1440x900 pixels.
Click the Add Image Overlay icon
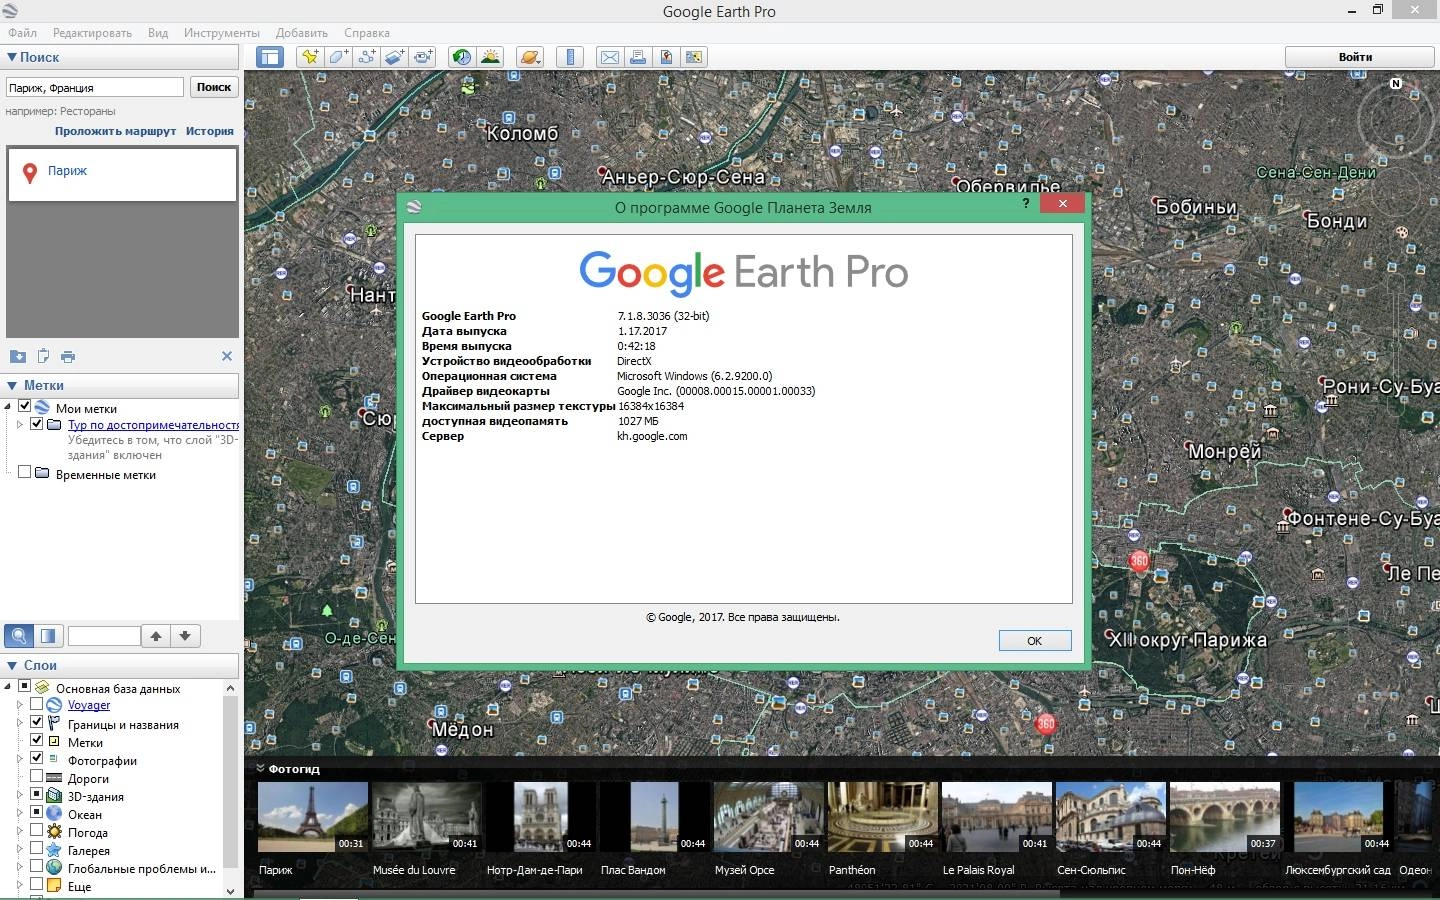point(394,57)
